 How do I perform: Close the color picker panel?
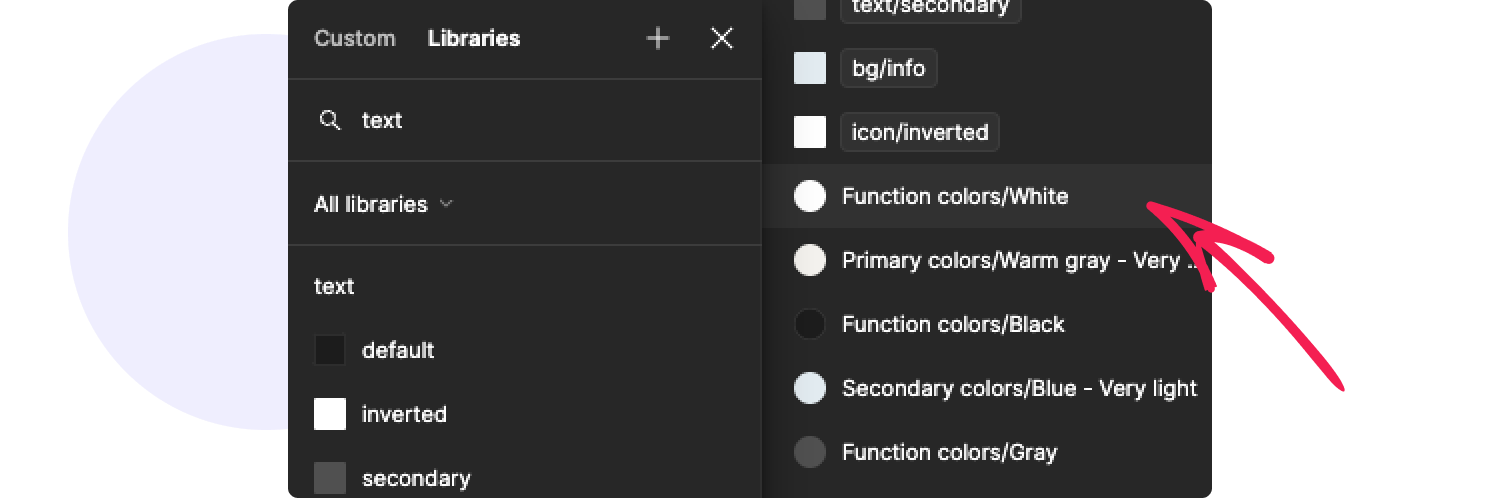pyautogui.click(x=722, y=39)
